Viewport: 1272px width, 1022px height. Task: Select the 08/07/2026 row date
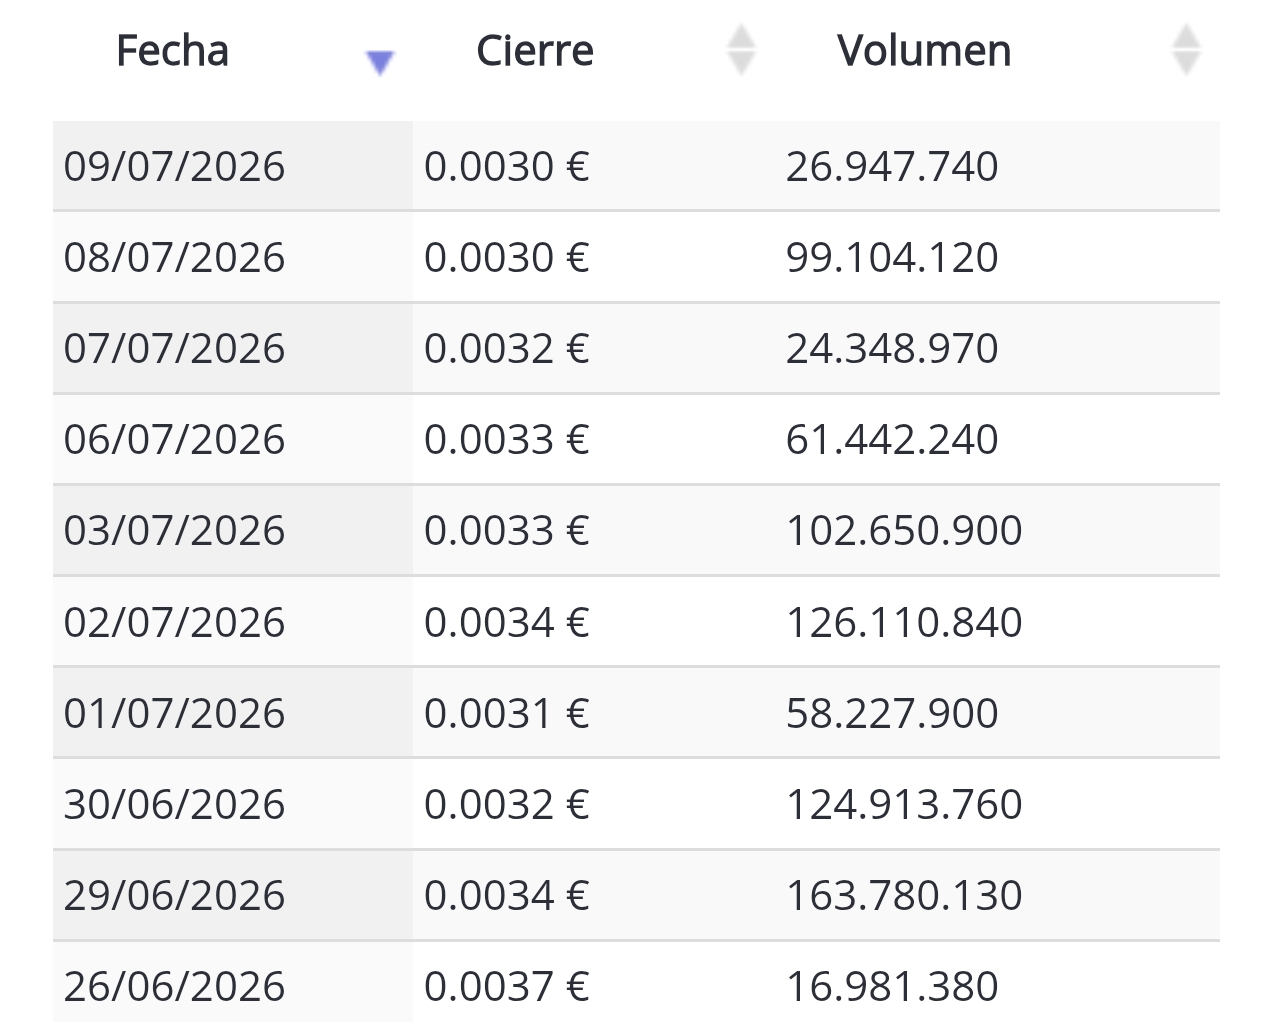click(x=233, y=257)
